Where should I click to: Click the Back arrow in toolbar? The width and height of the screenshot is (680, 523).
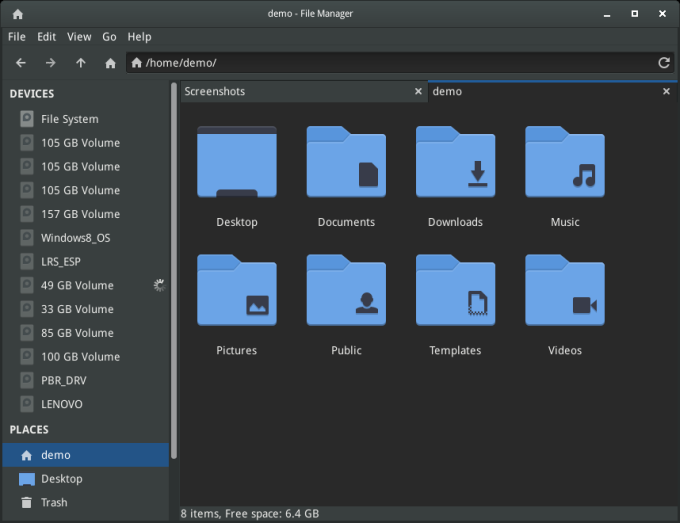[20, 63]
